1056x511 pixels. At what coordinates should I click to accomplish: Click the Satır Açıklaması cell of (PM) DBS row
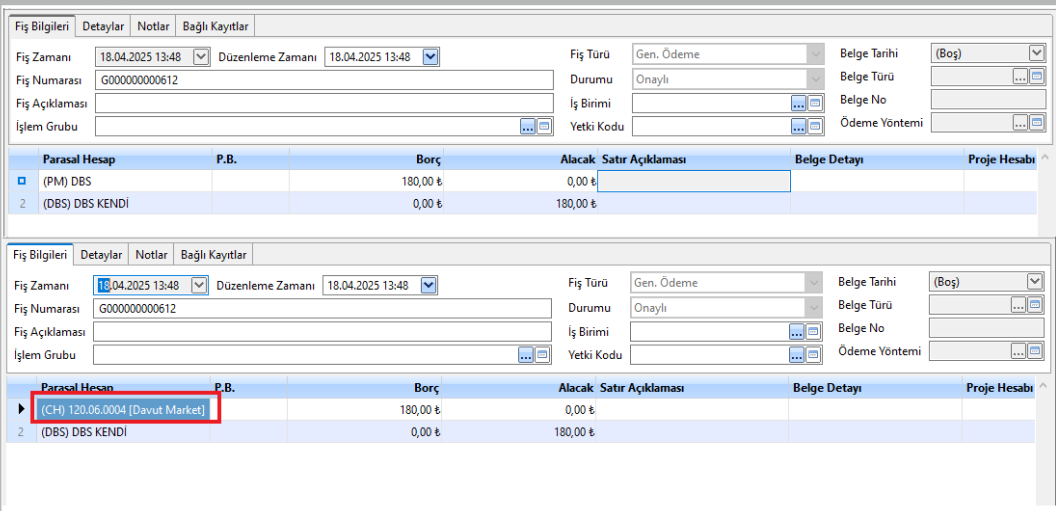point(693,181)
